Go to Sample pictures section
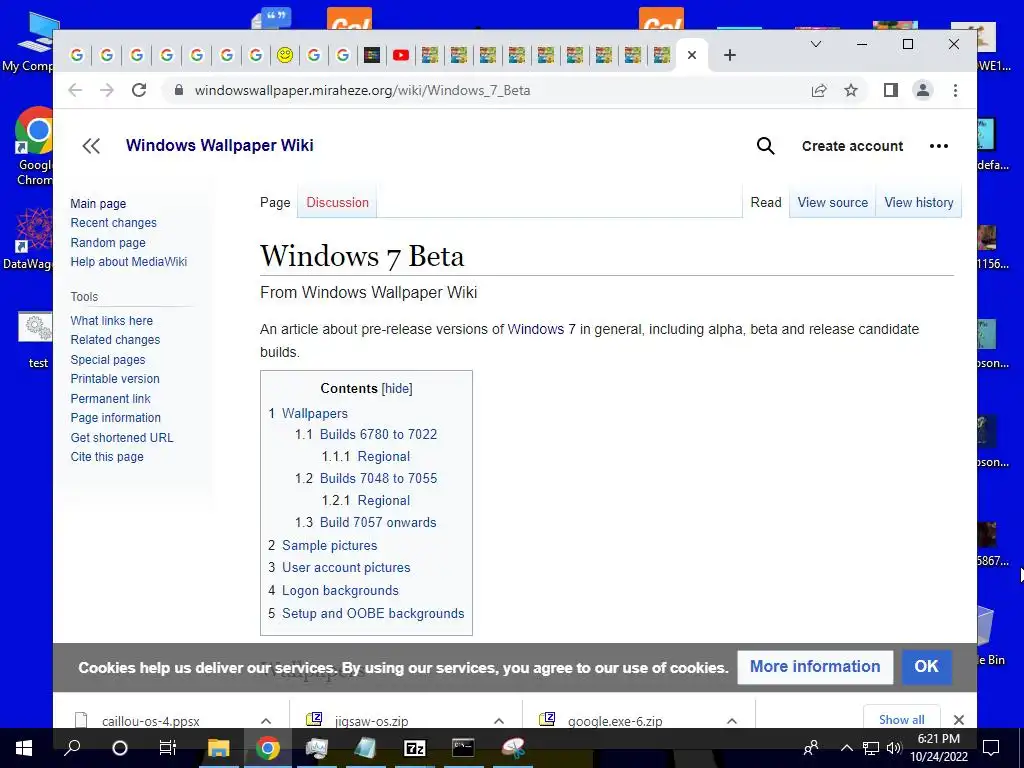This screenshot has width=1024, height=768. coord(329,545)
